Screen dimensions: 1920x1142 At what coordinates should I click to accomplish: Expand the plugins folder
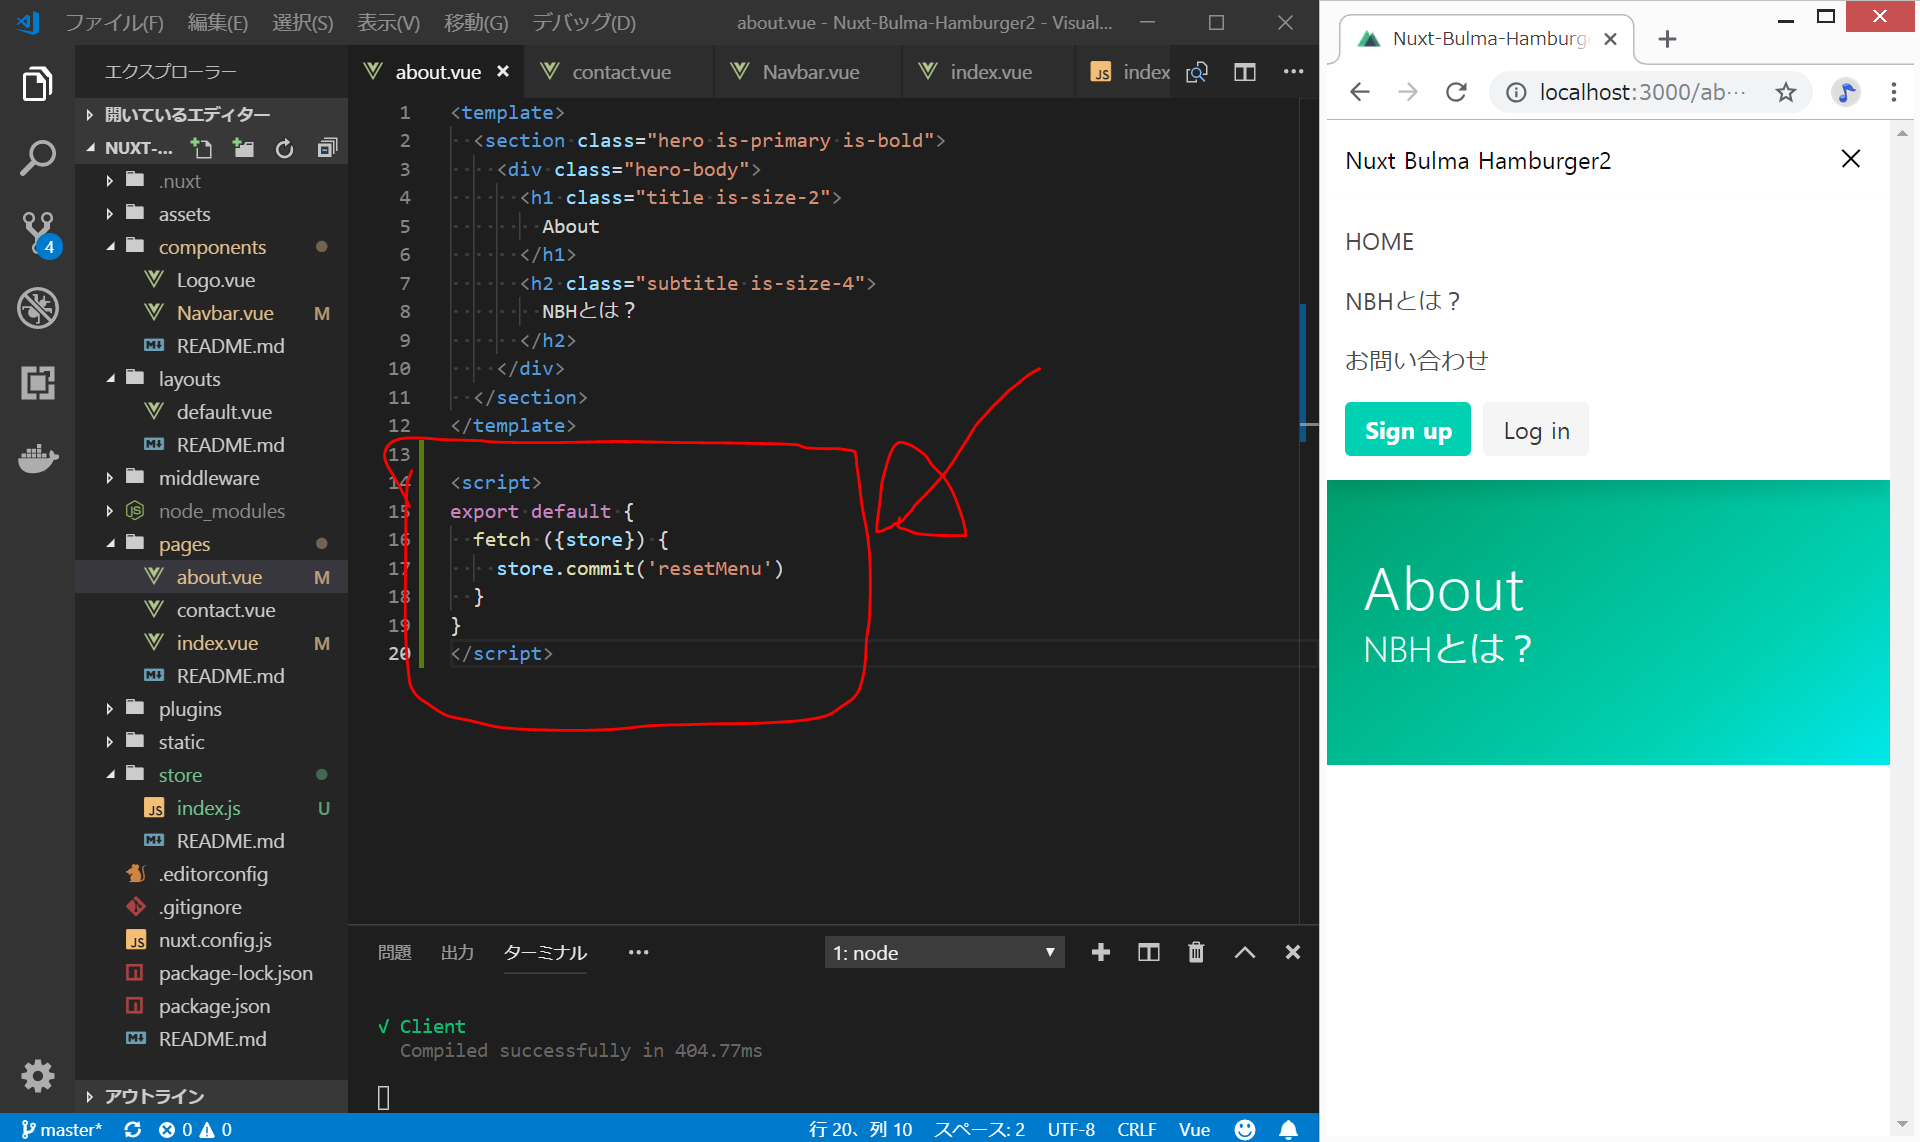tap(190, 709)
